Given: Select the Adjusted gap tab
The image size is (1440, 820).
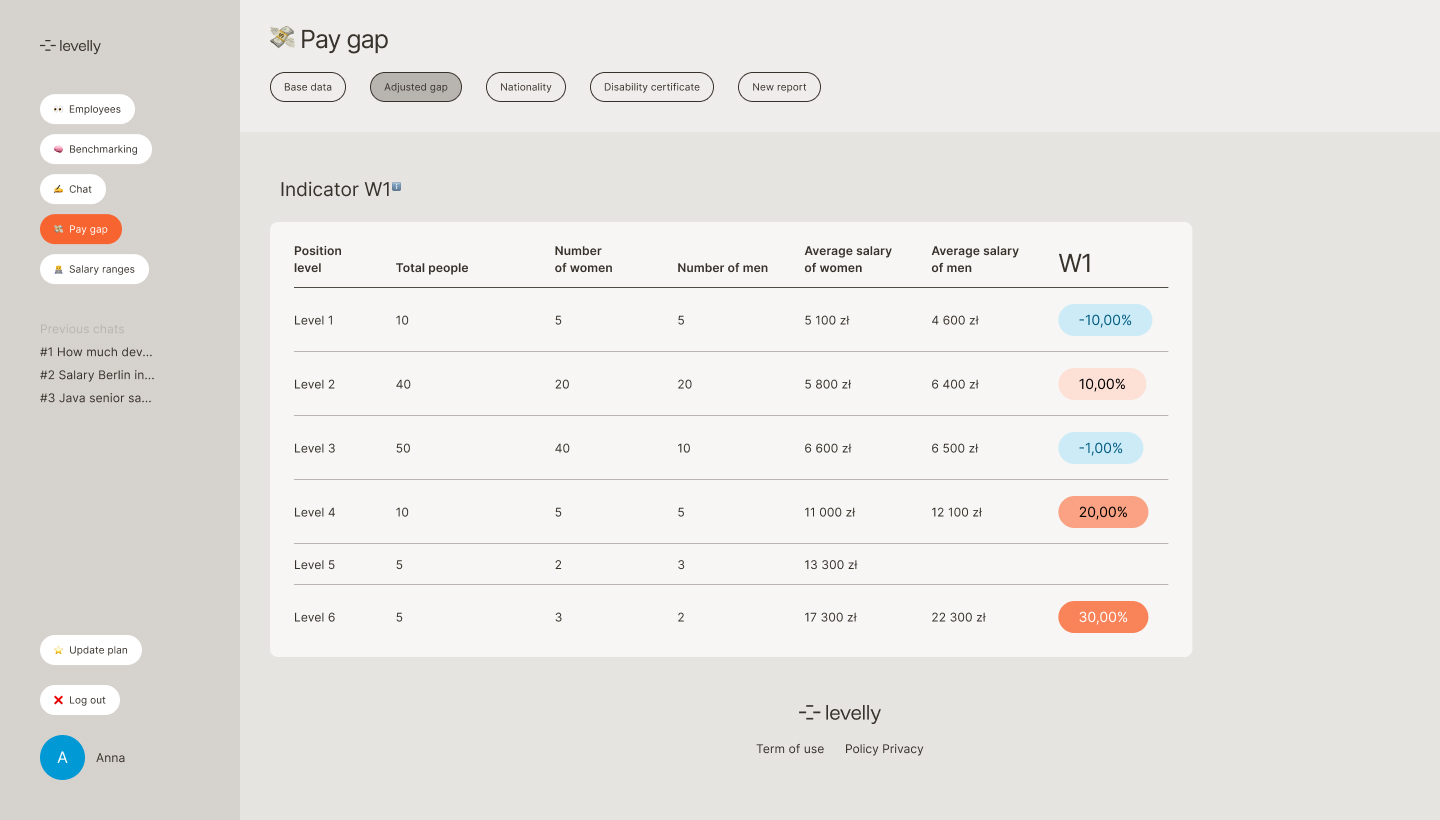Looking at the screenshot, I should pos(416,87).
